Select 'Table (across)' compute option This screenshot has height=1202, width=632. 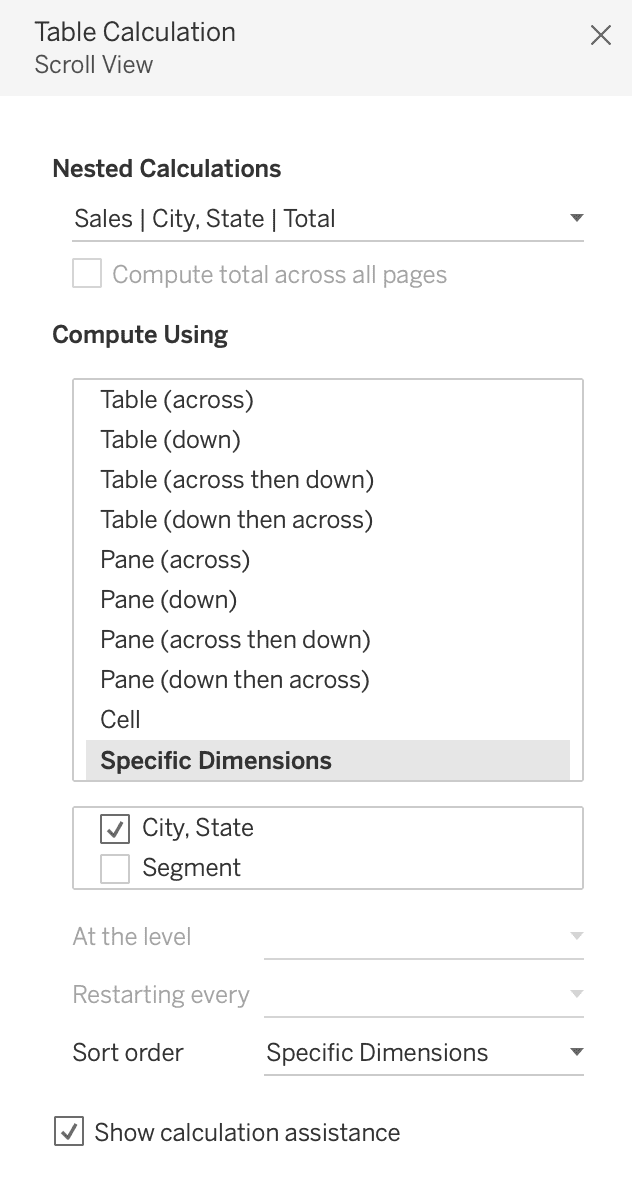[175, 399]
